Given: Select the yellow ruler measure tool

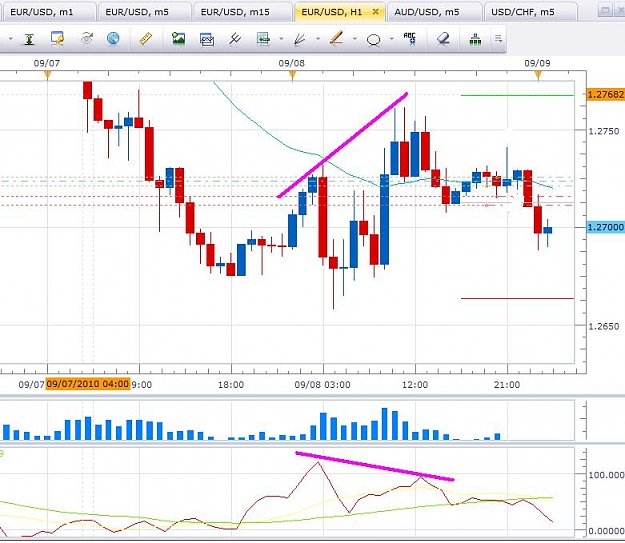Looking at the screenshot, I should (145, 39).
